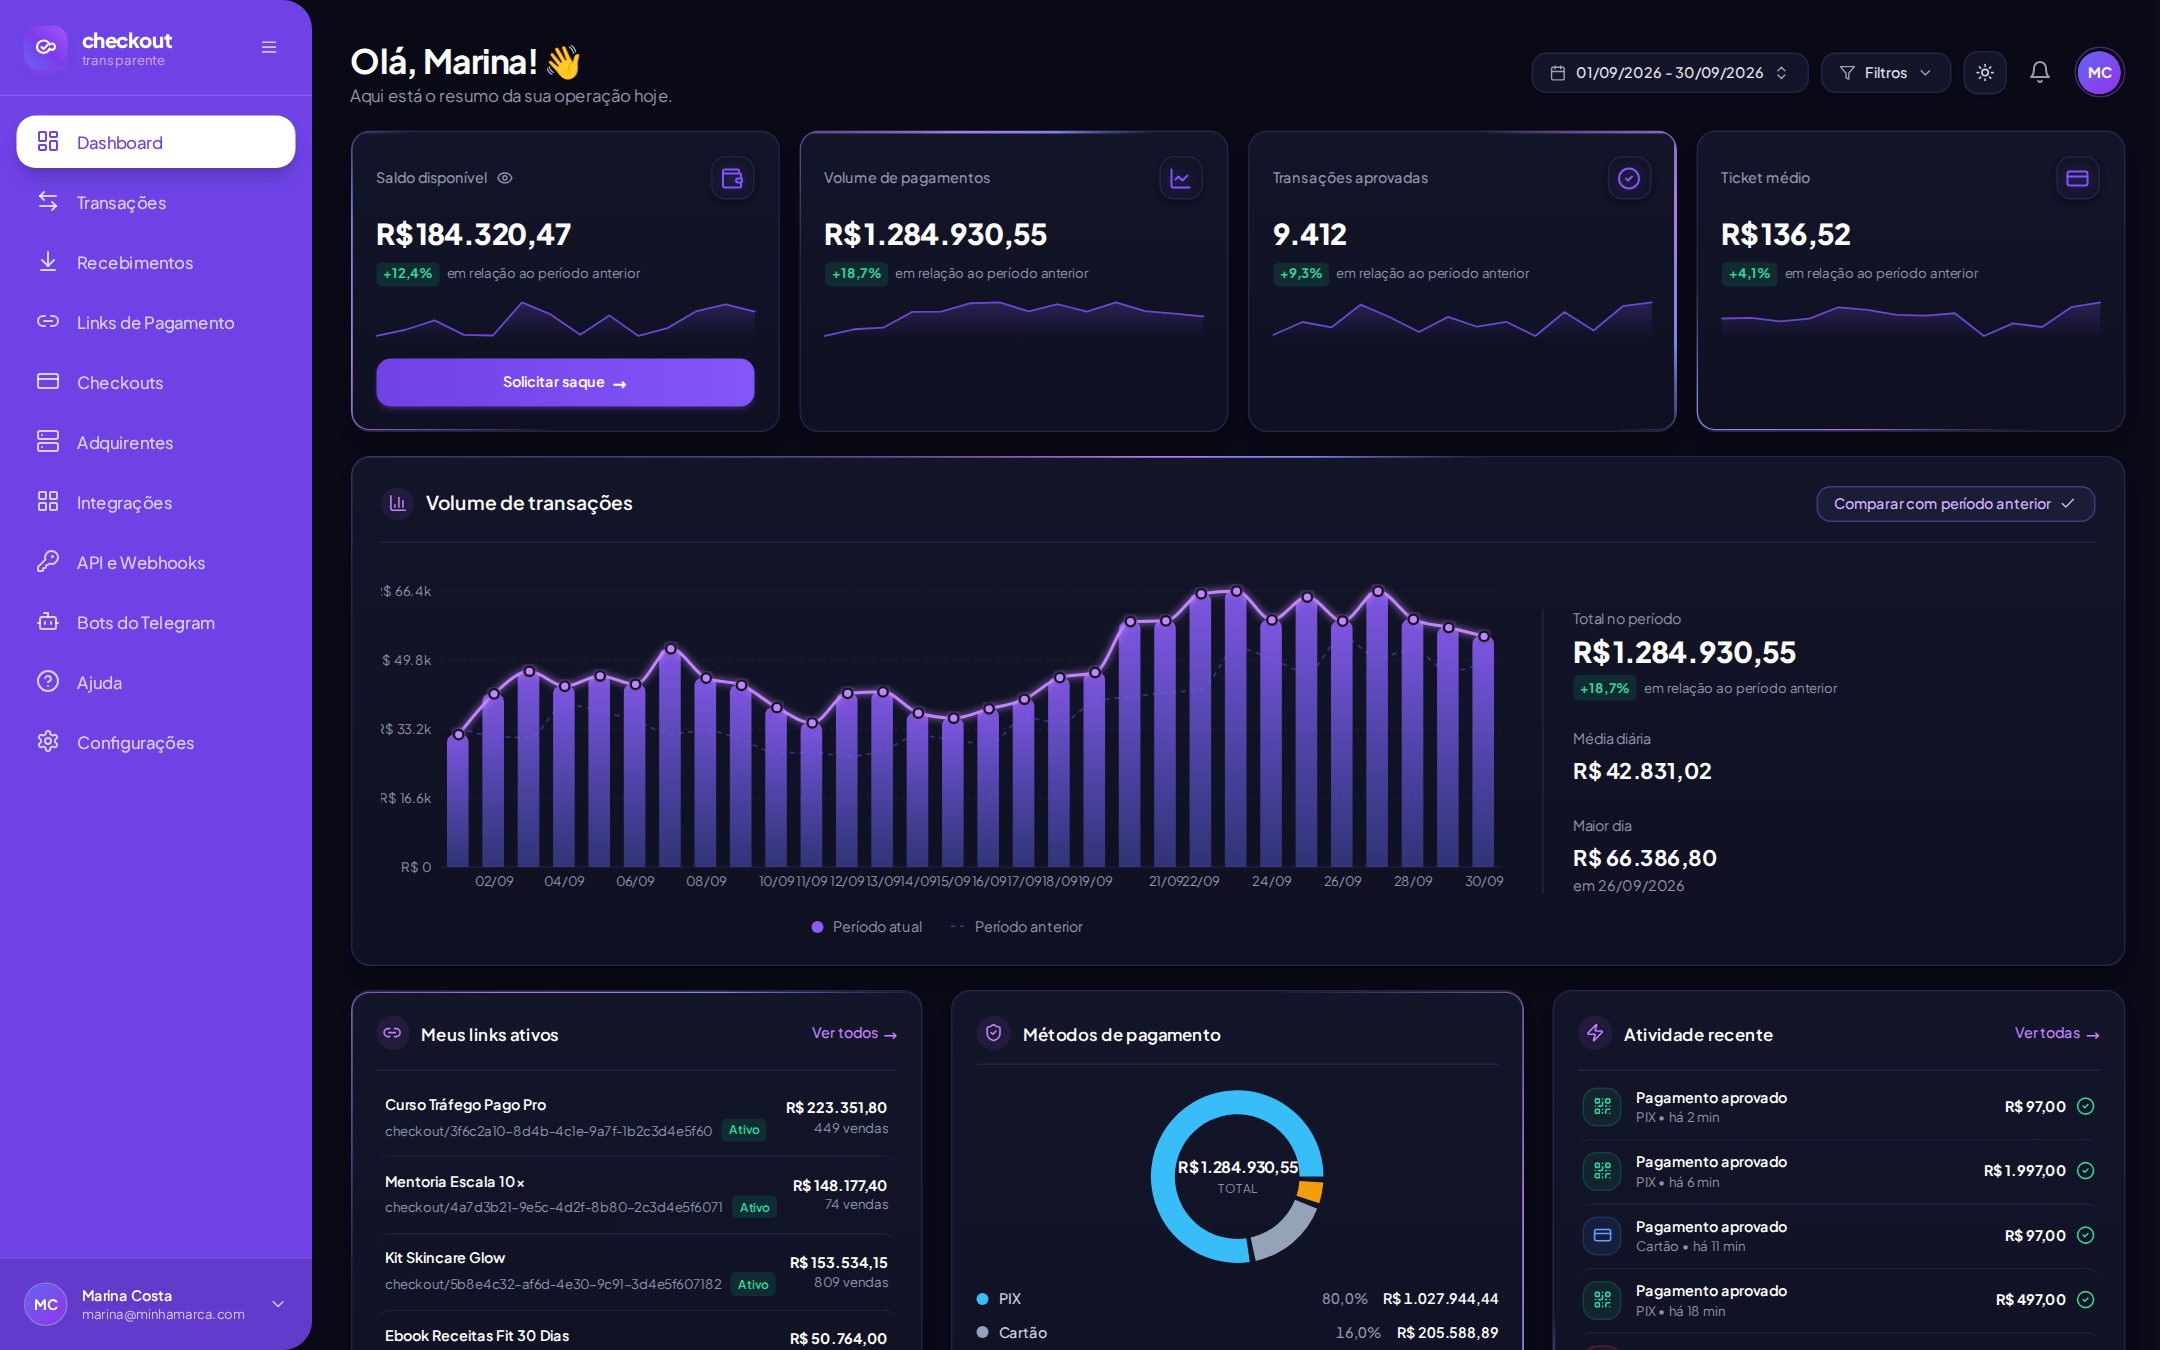
Task: Click check icon on Transações aprovadas card
Action: click(1629, 178)
